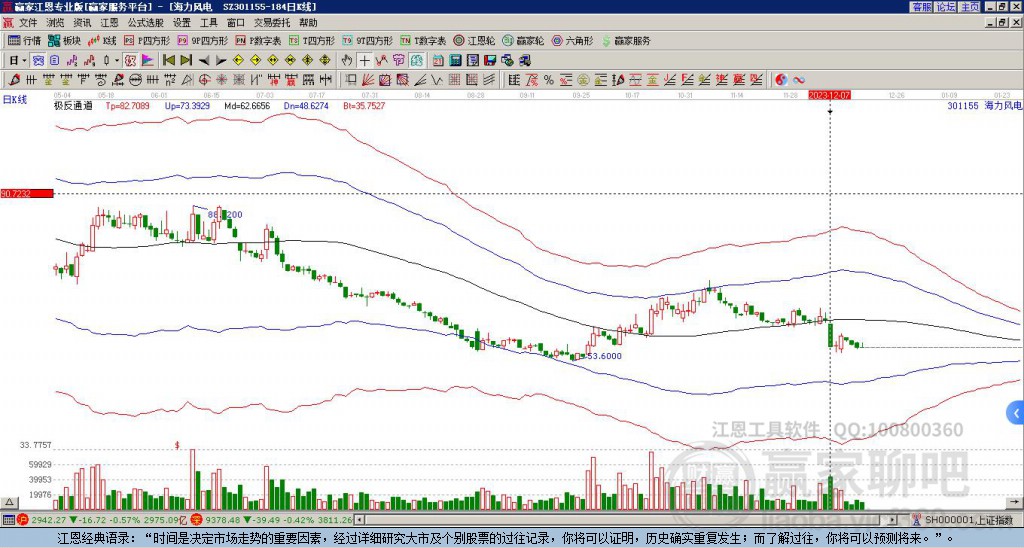This screenshot has height=548, width=1024.
Task: Click the save floppy disk icon
Action: point(490,61)
